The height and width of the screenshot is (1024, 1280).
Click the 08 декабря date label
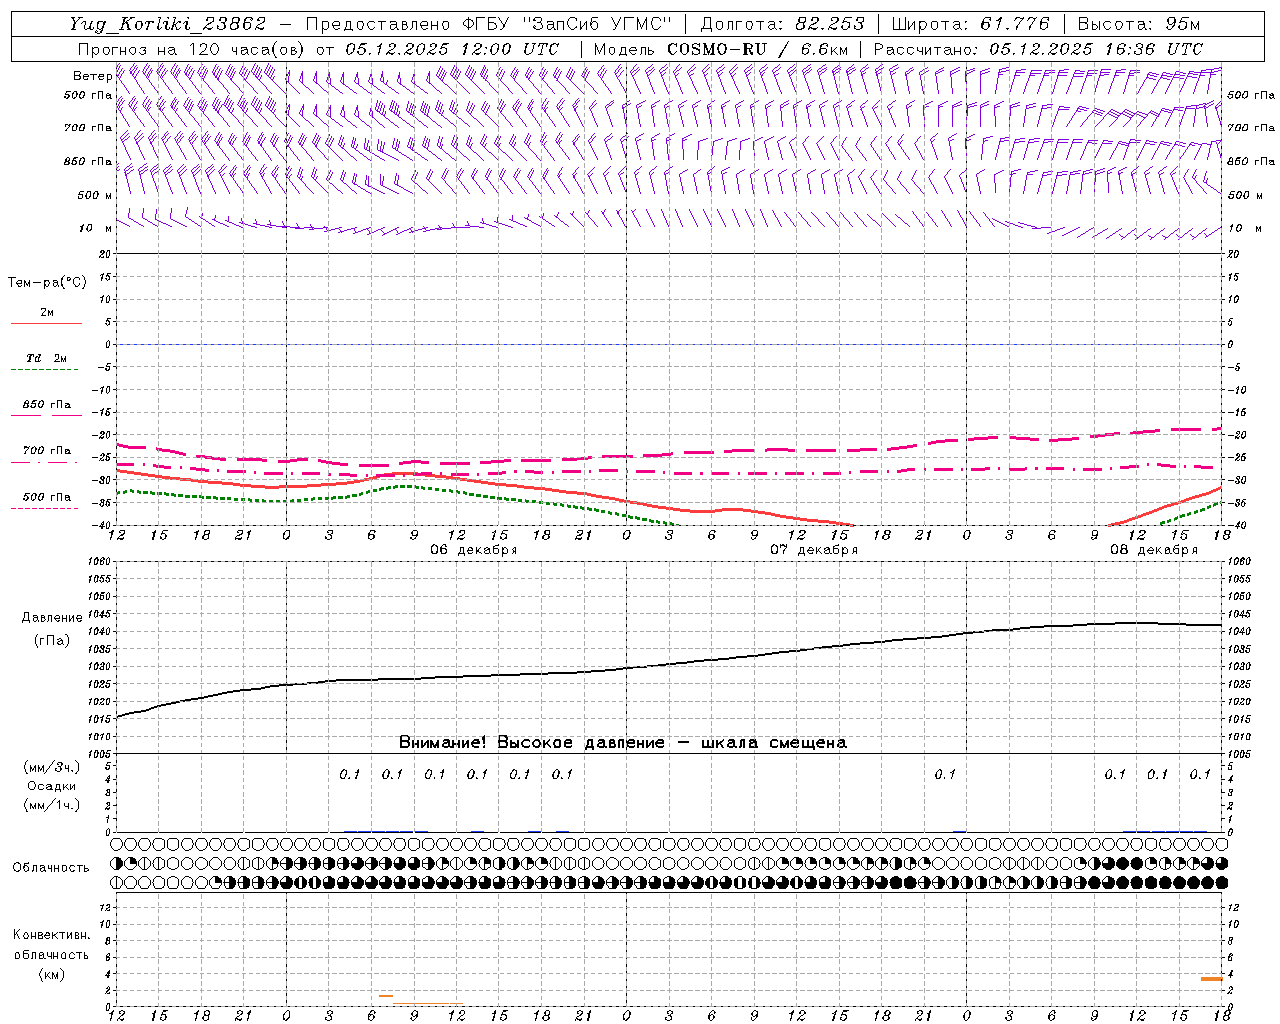tap(1154, 550)
